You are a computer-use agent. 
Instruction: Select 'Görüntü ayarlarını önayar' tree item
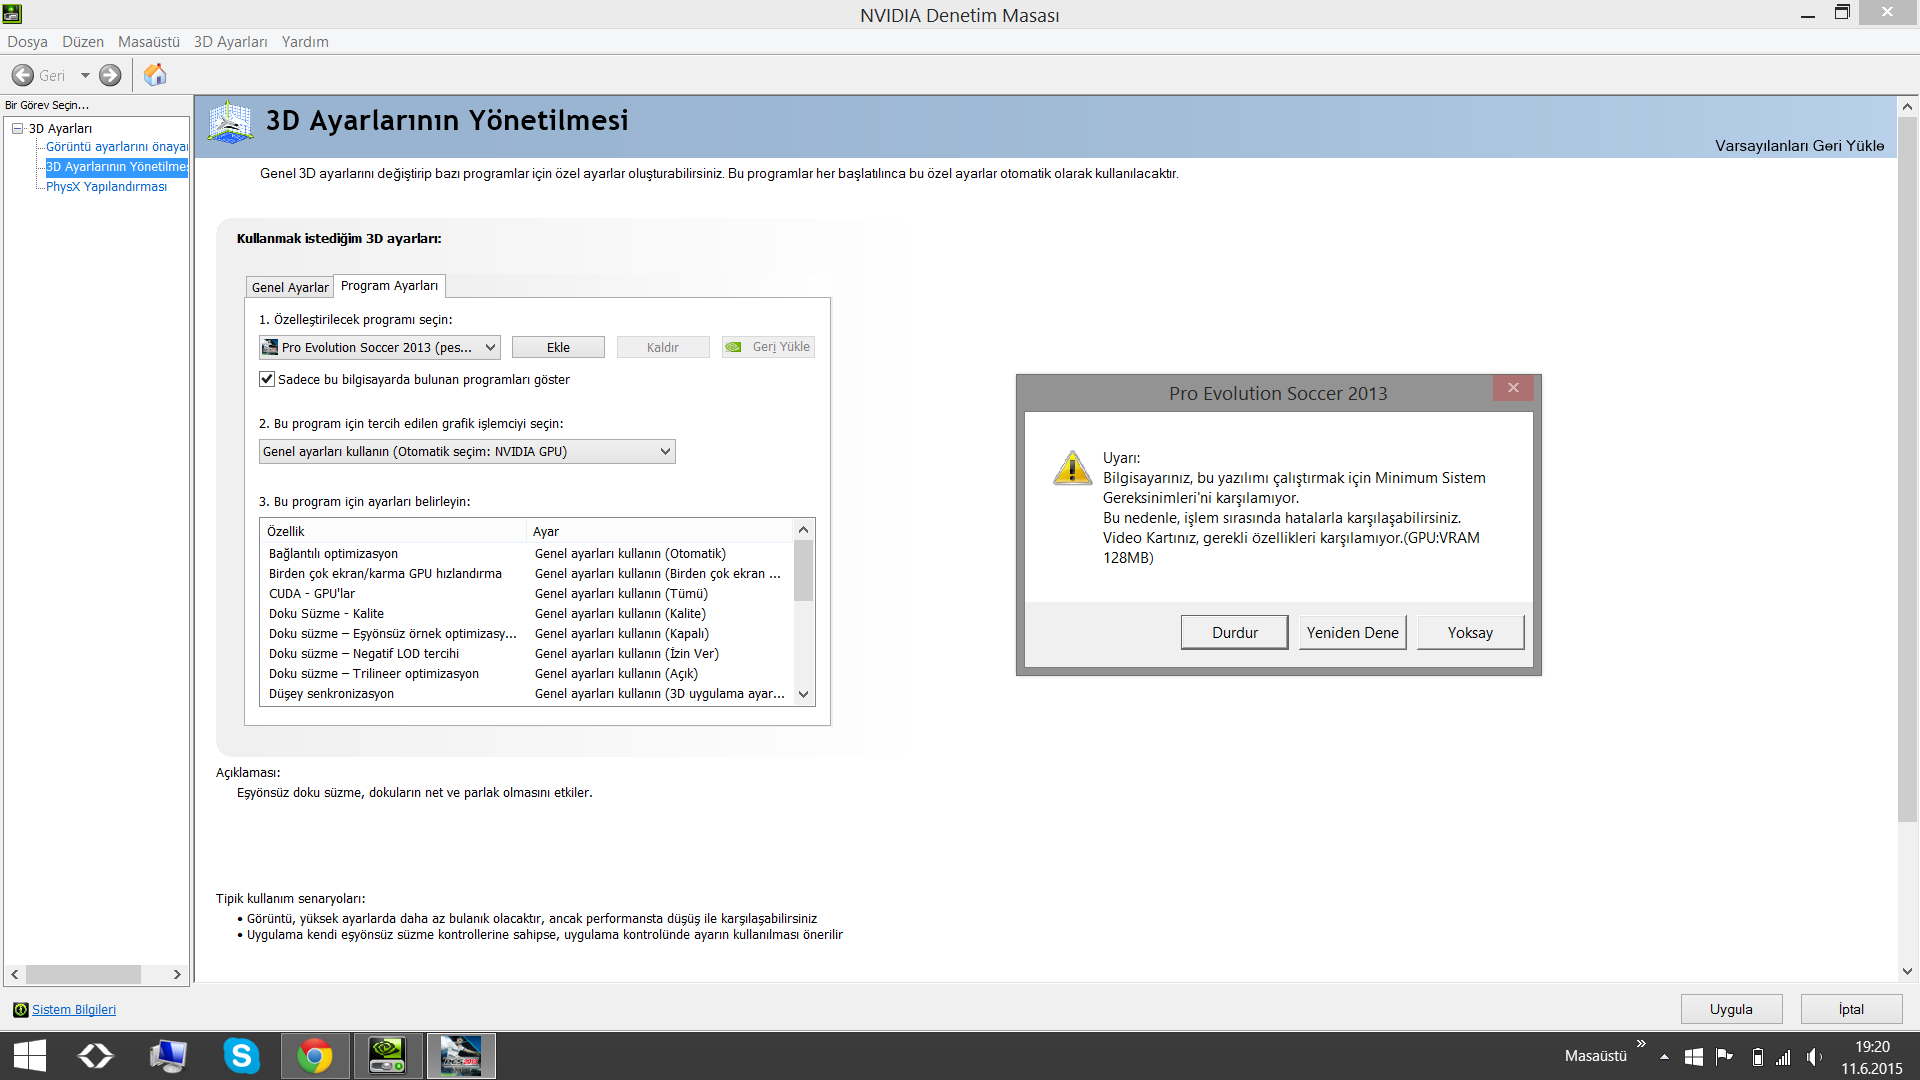tap(117, 147)
